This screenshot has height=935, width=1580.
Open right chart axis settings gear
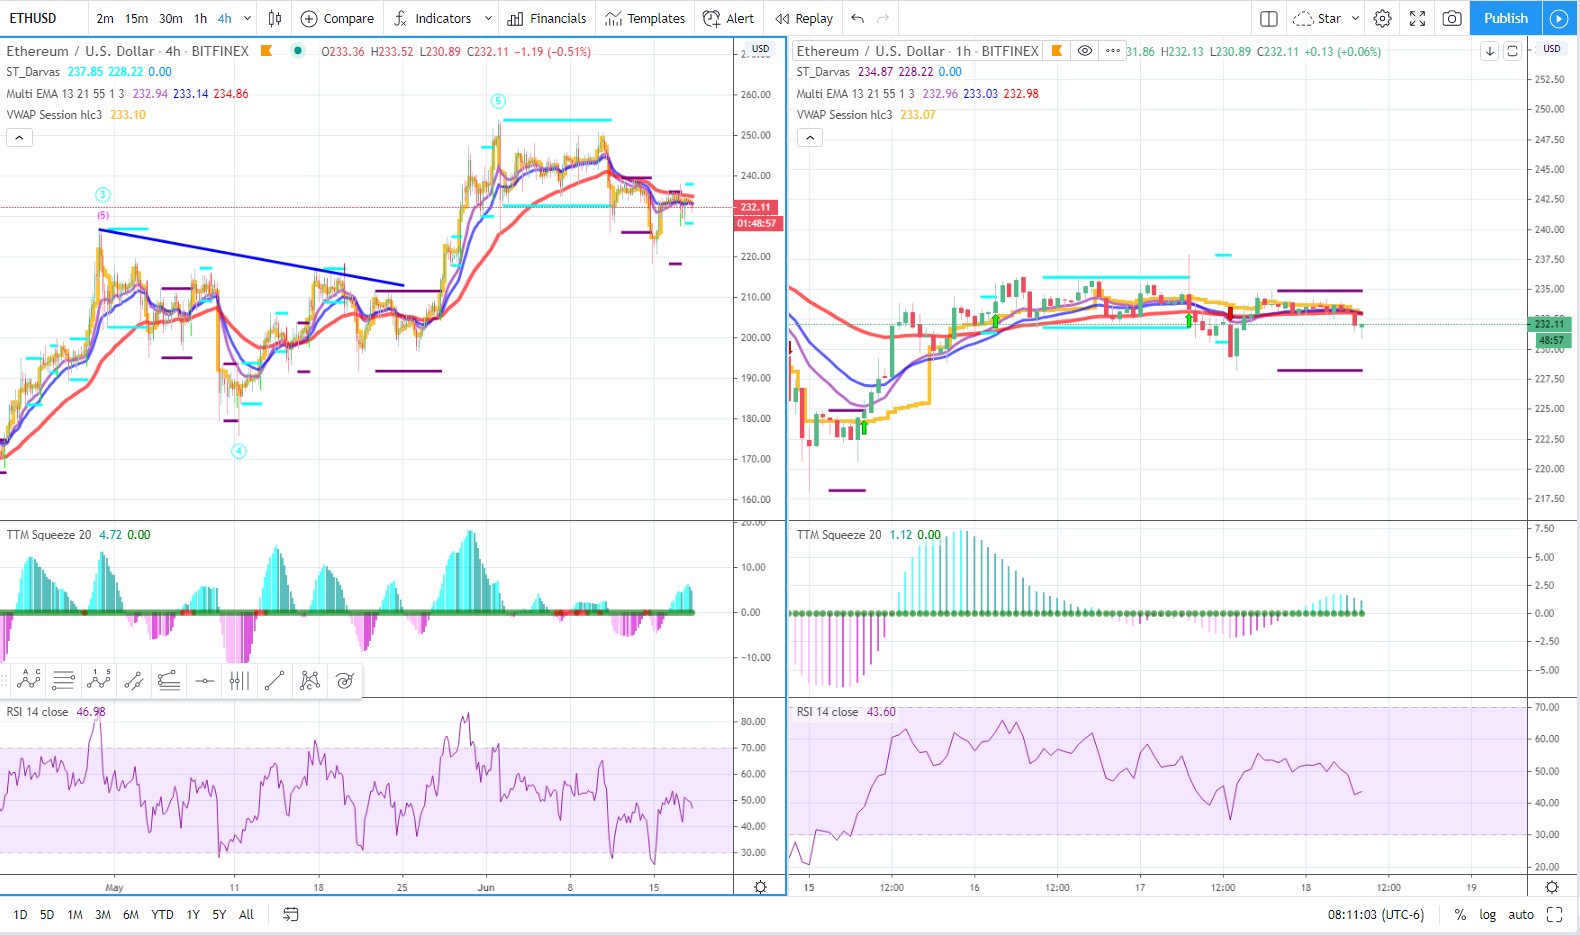[1552, 887]
